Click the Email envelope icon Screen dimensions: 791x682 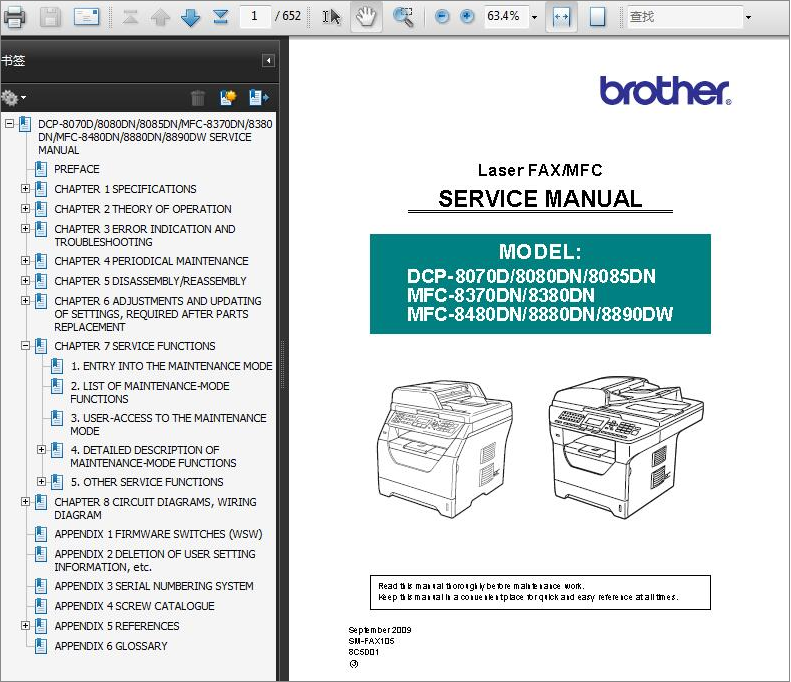(86, 17)
